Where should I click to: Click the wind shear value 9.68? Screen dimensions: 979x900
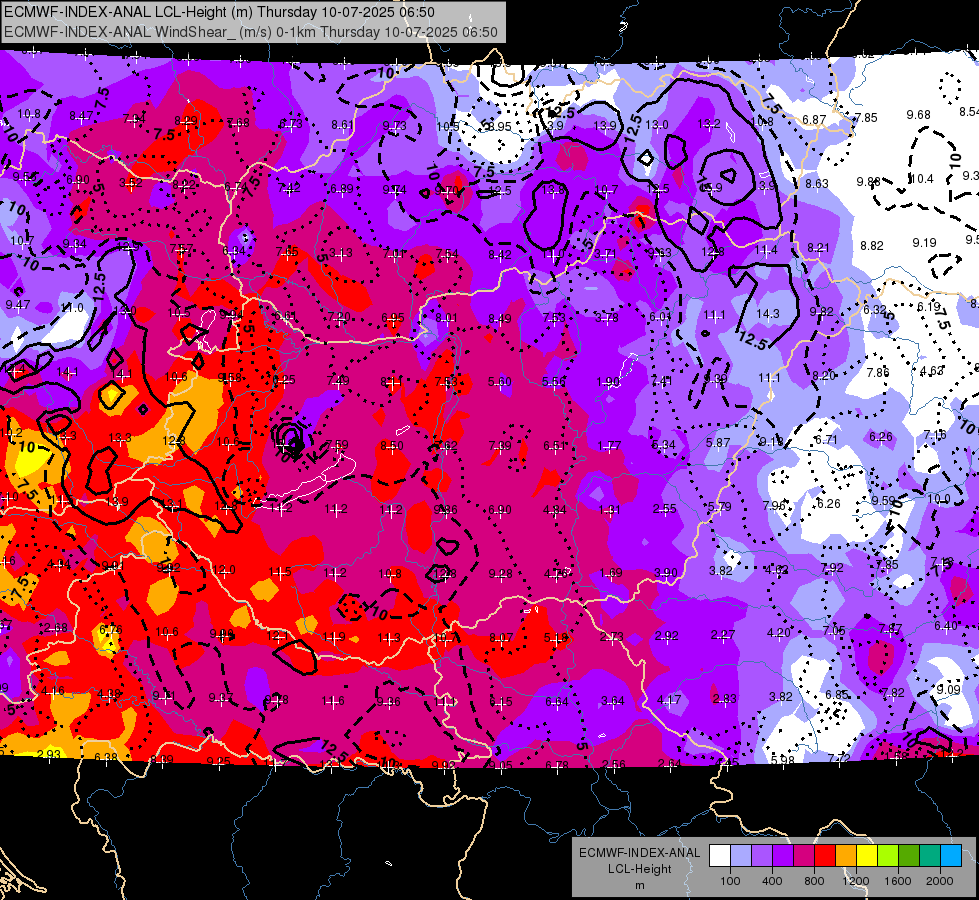pyautogui.click(x=918, y=115)
